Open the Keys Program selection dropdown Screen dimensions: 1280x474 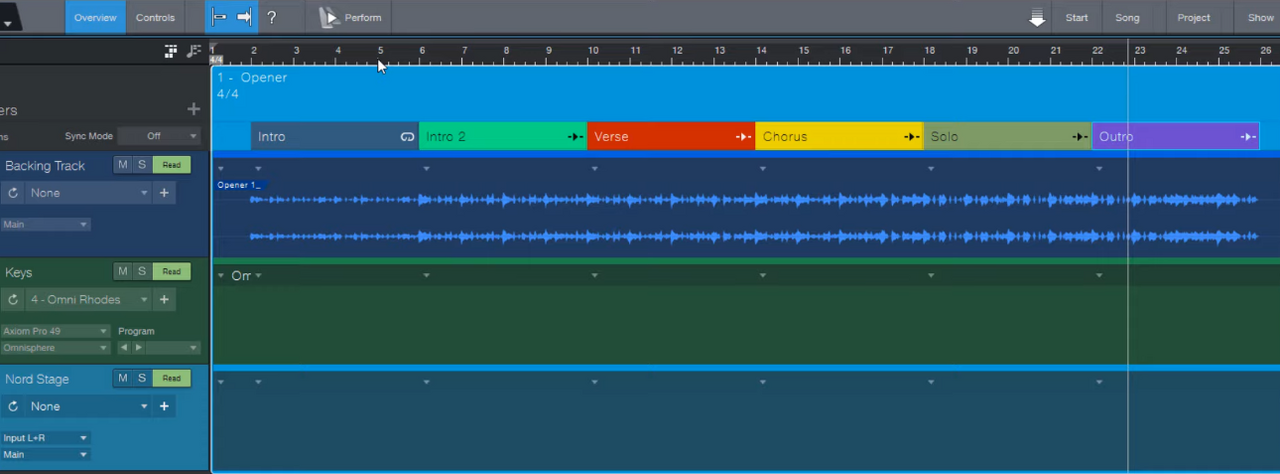coord(174,348)
